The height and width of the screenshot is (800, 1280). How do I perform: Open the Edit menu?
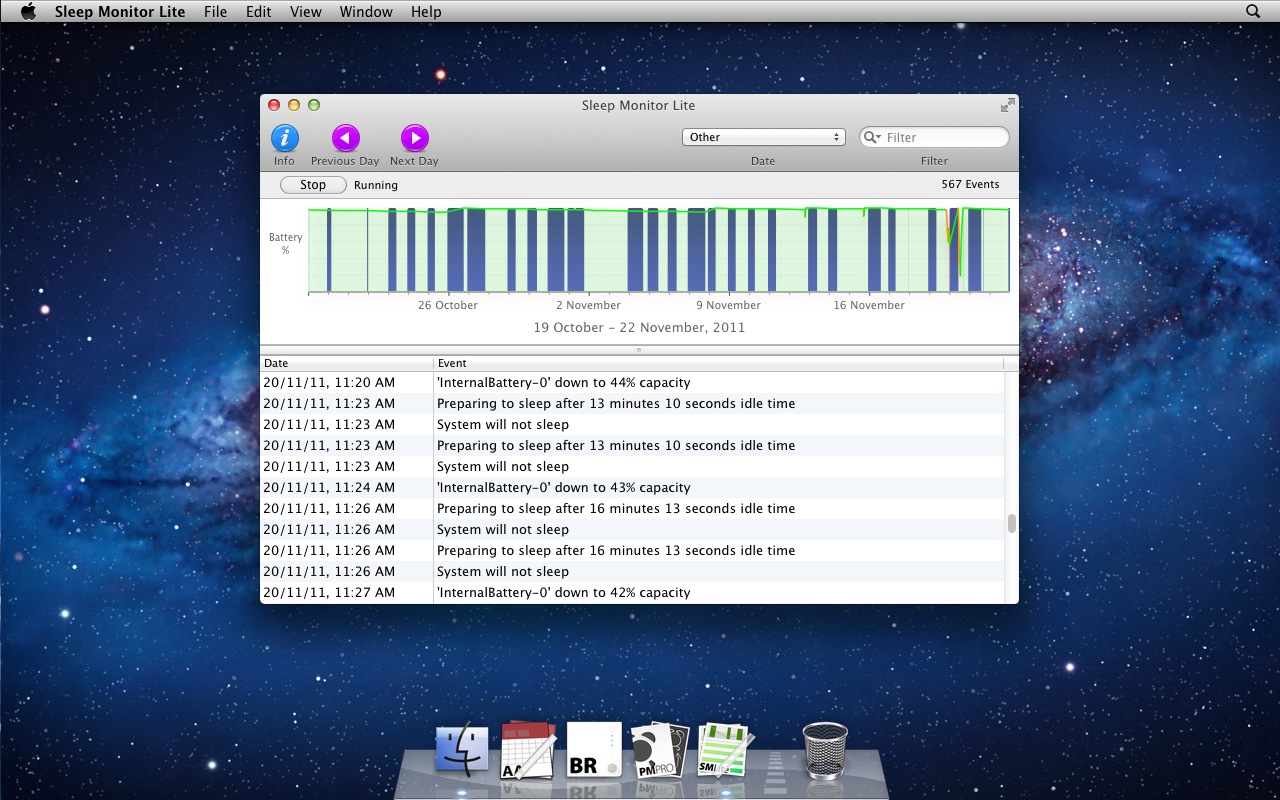[x=258, y=11]
